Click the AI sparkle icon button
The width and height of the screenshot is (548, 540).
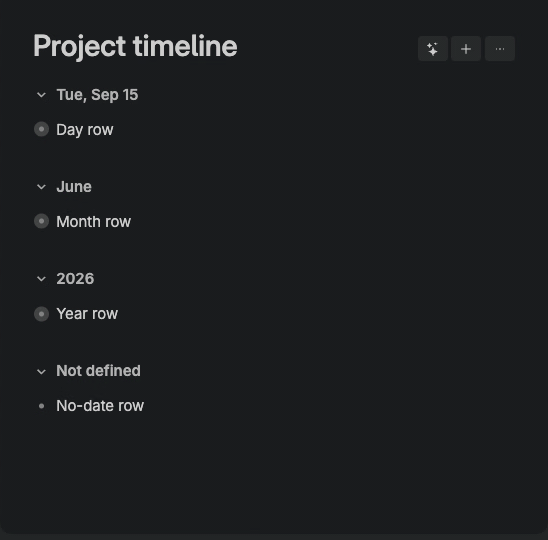pos(433,49)
